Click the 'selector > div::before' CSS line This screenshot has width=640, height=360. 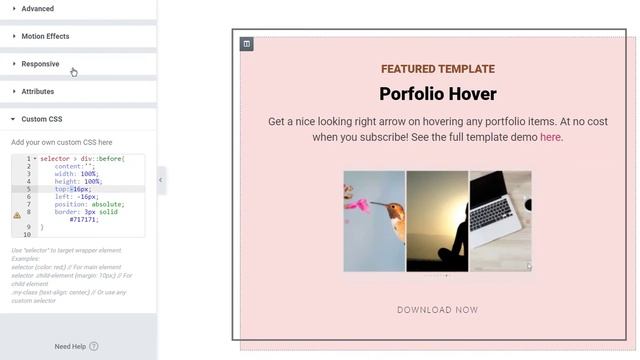[82, 158]
